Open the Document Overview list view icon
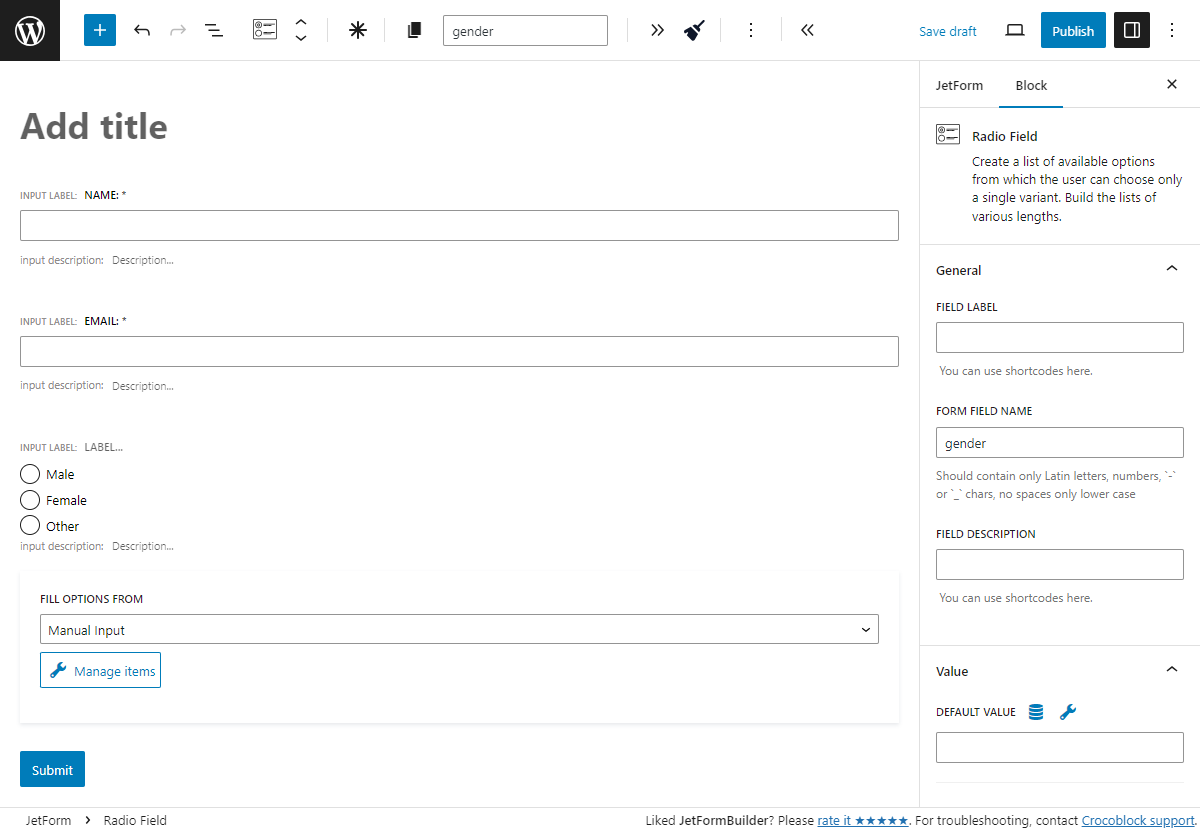Screen dimensions: 1200x832 [213, 30]
